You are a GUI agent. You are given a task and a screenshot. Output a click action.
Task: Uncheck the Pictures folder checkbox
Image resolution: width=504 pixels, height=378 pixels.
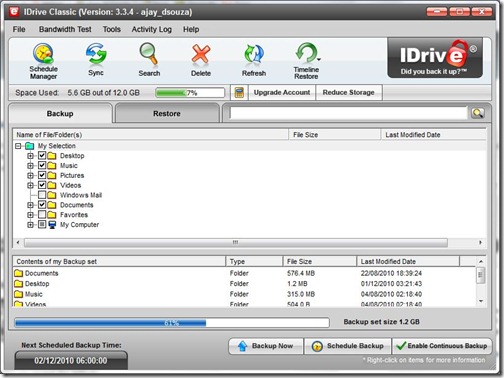click(42, 175)
